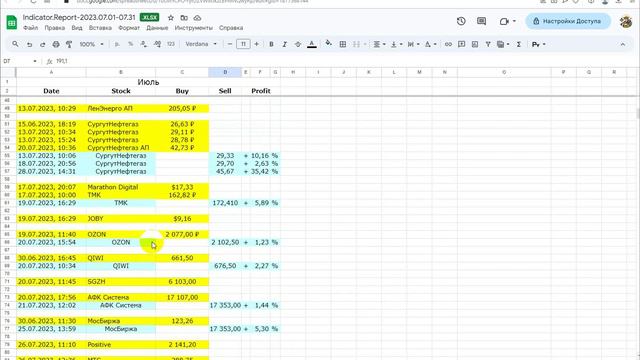The width and height of the screenshot is (640, 360).
Task: Decrease decimal places
Action: coord(144,44)
